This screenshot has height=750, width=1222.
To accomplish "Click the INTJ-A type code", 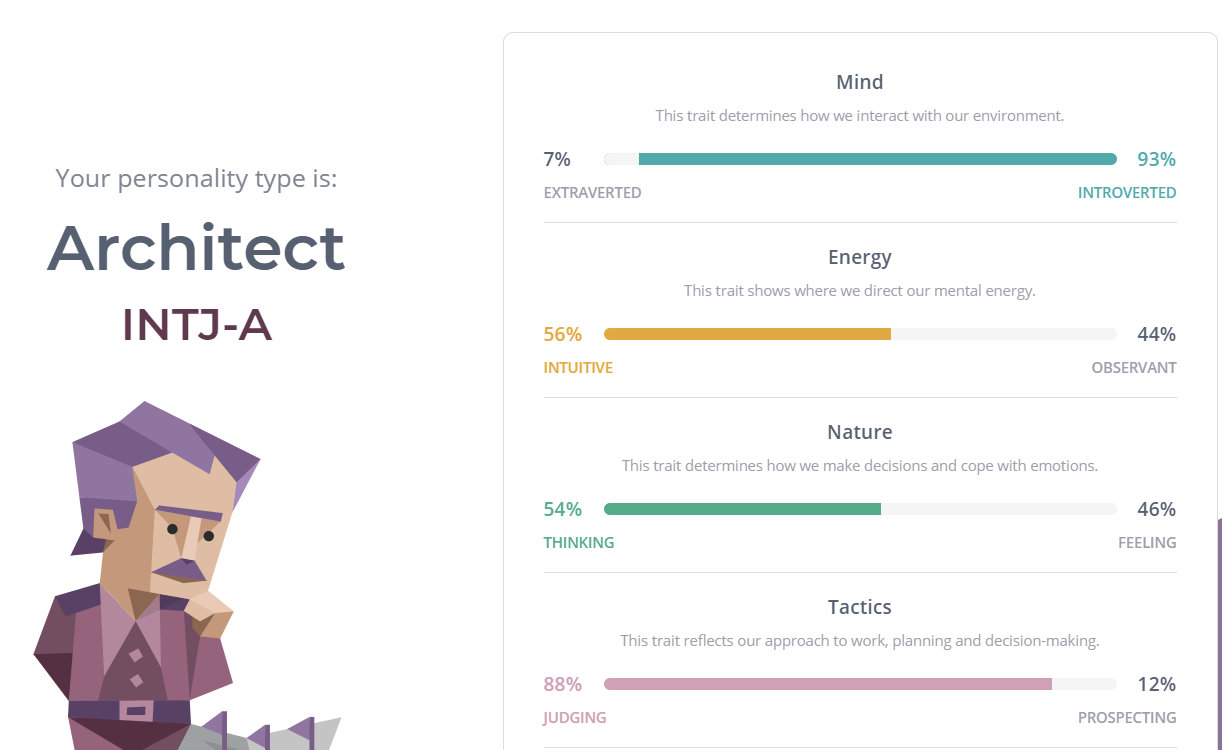I will [196, 325].
